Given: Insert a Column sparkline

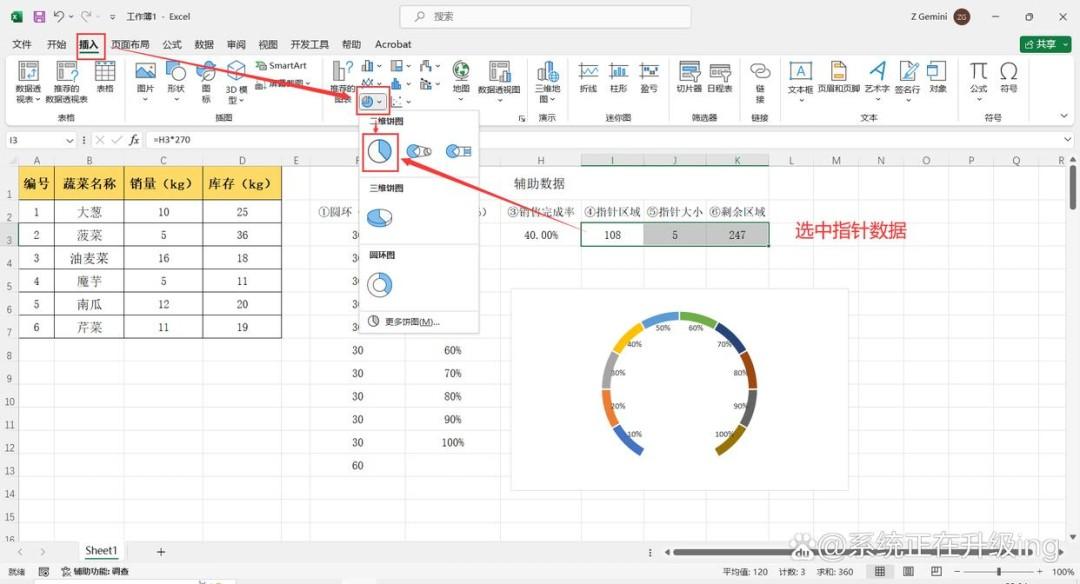Looking at the screenshot, I should click(x=619, y=77).
